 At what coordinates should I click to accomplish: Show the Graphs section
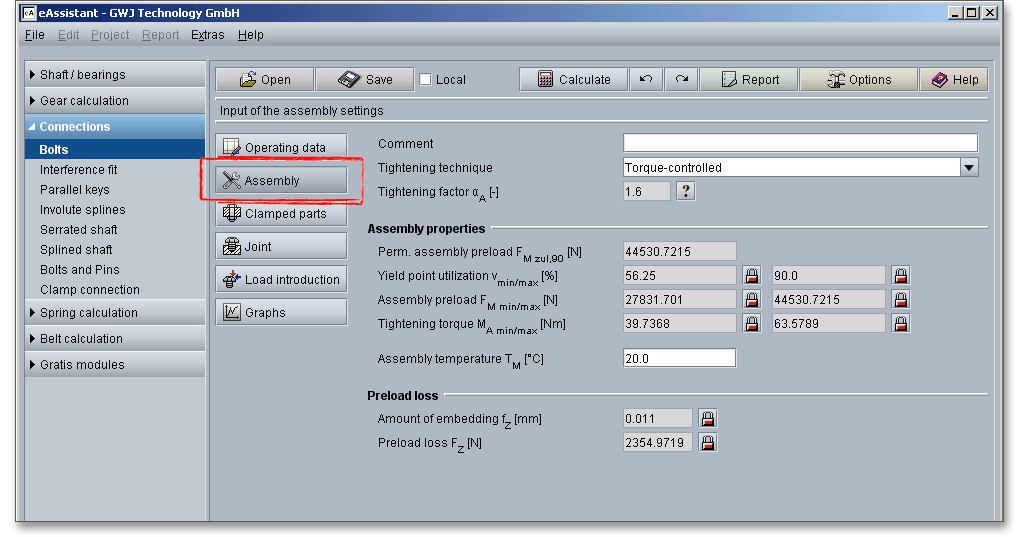click(281, 313)
